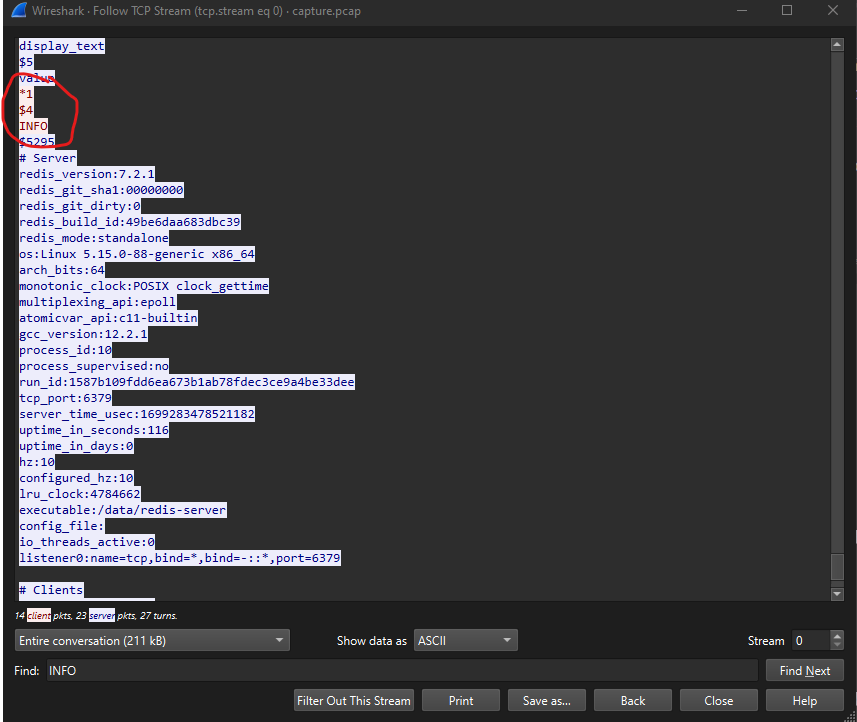Click the line redis_build_id:49be6daa683dbc39

click(130, 222)
